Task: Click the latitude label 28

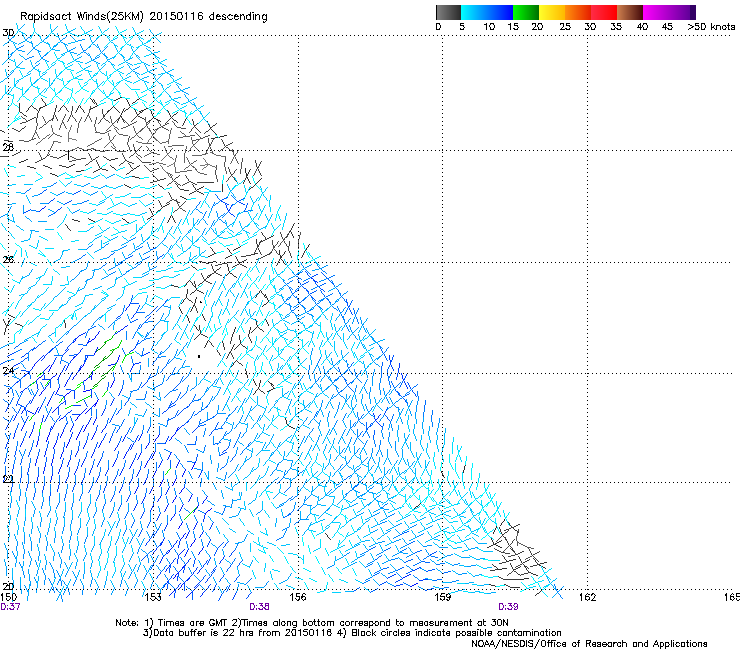Action: tap(8, 147)
